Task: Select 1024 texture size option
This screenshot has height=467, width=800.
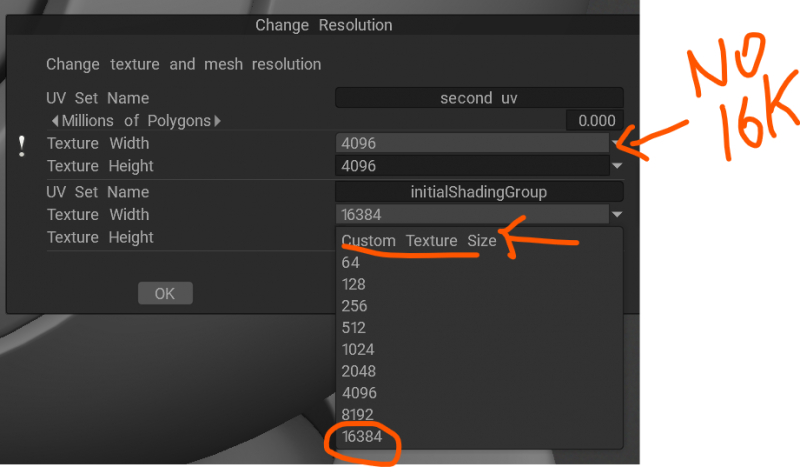Action: 358,350
